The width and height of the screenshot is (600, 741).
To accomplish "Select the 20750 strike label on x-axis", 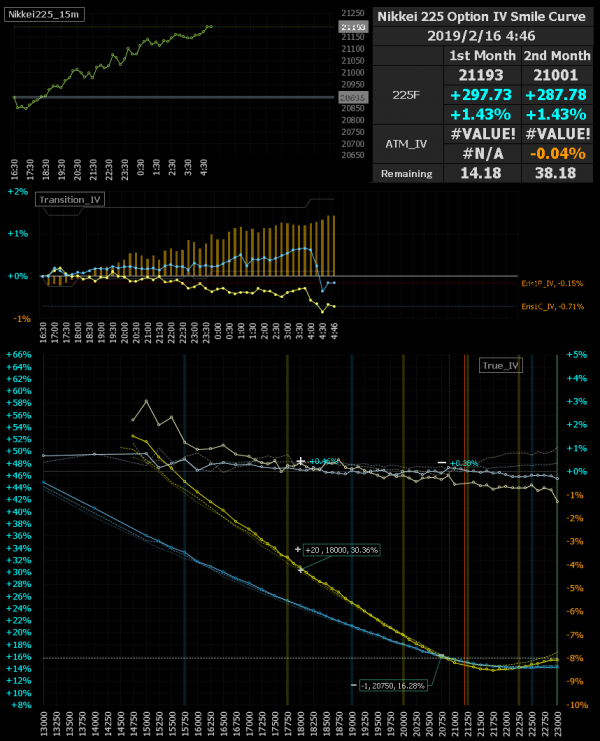I will point(442,723).
